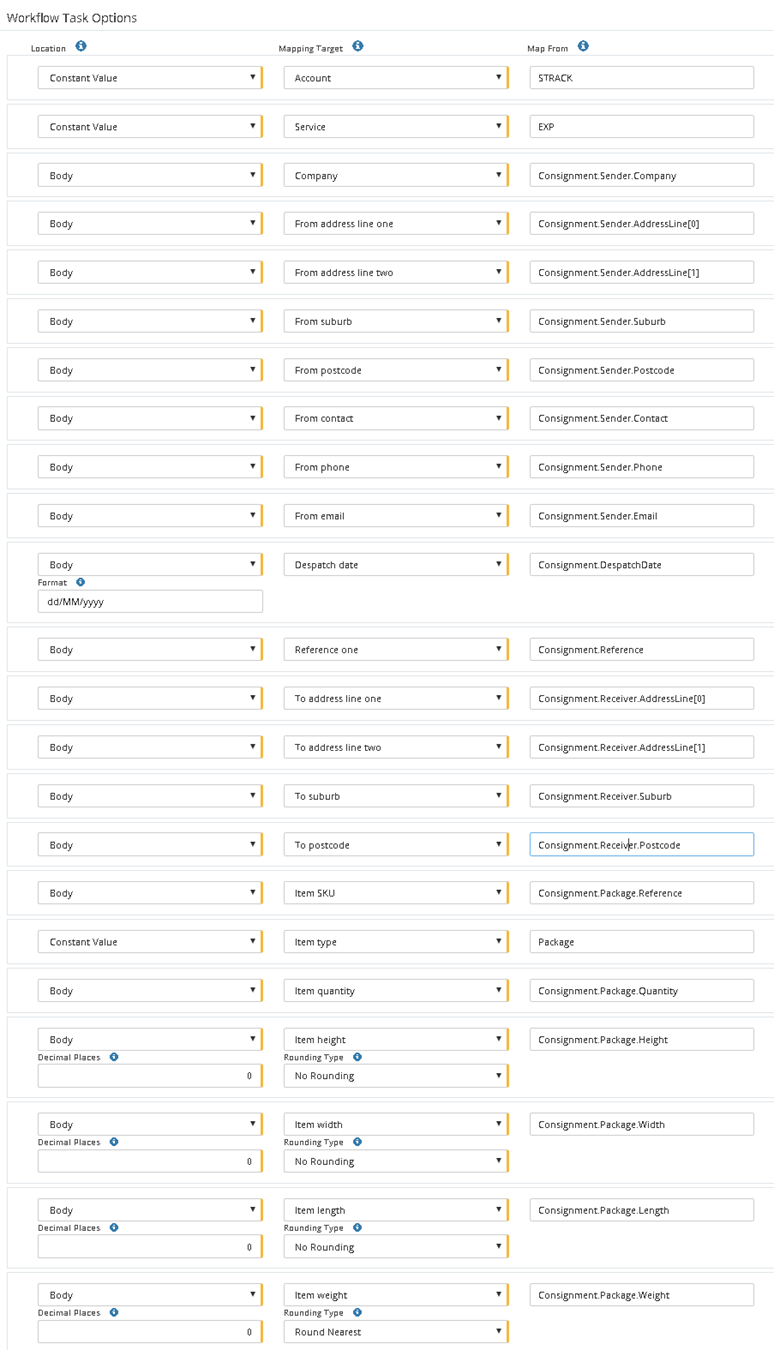Open the Item type mapping target dropdown

click(395, 942)
